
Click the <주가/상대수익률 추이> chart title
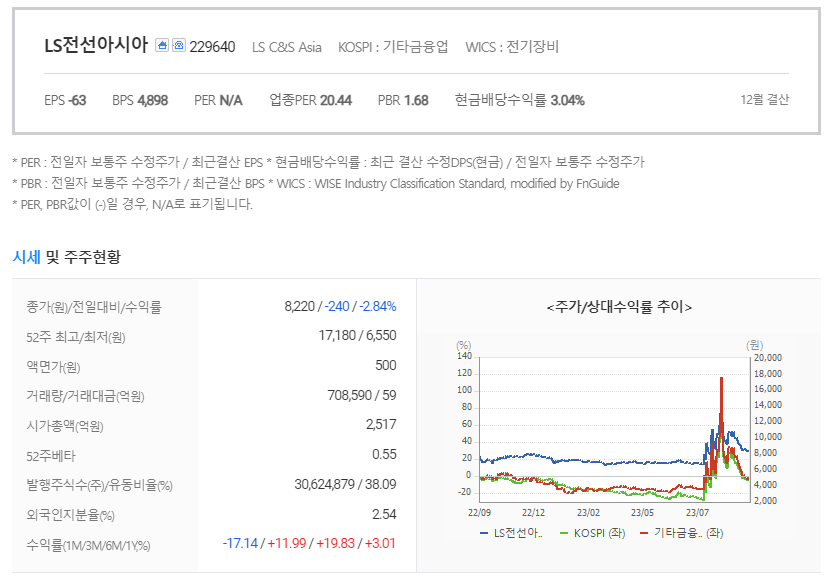[x=619, y=307]
